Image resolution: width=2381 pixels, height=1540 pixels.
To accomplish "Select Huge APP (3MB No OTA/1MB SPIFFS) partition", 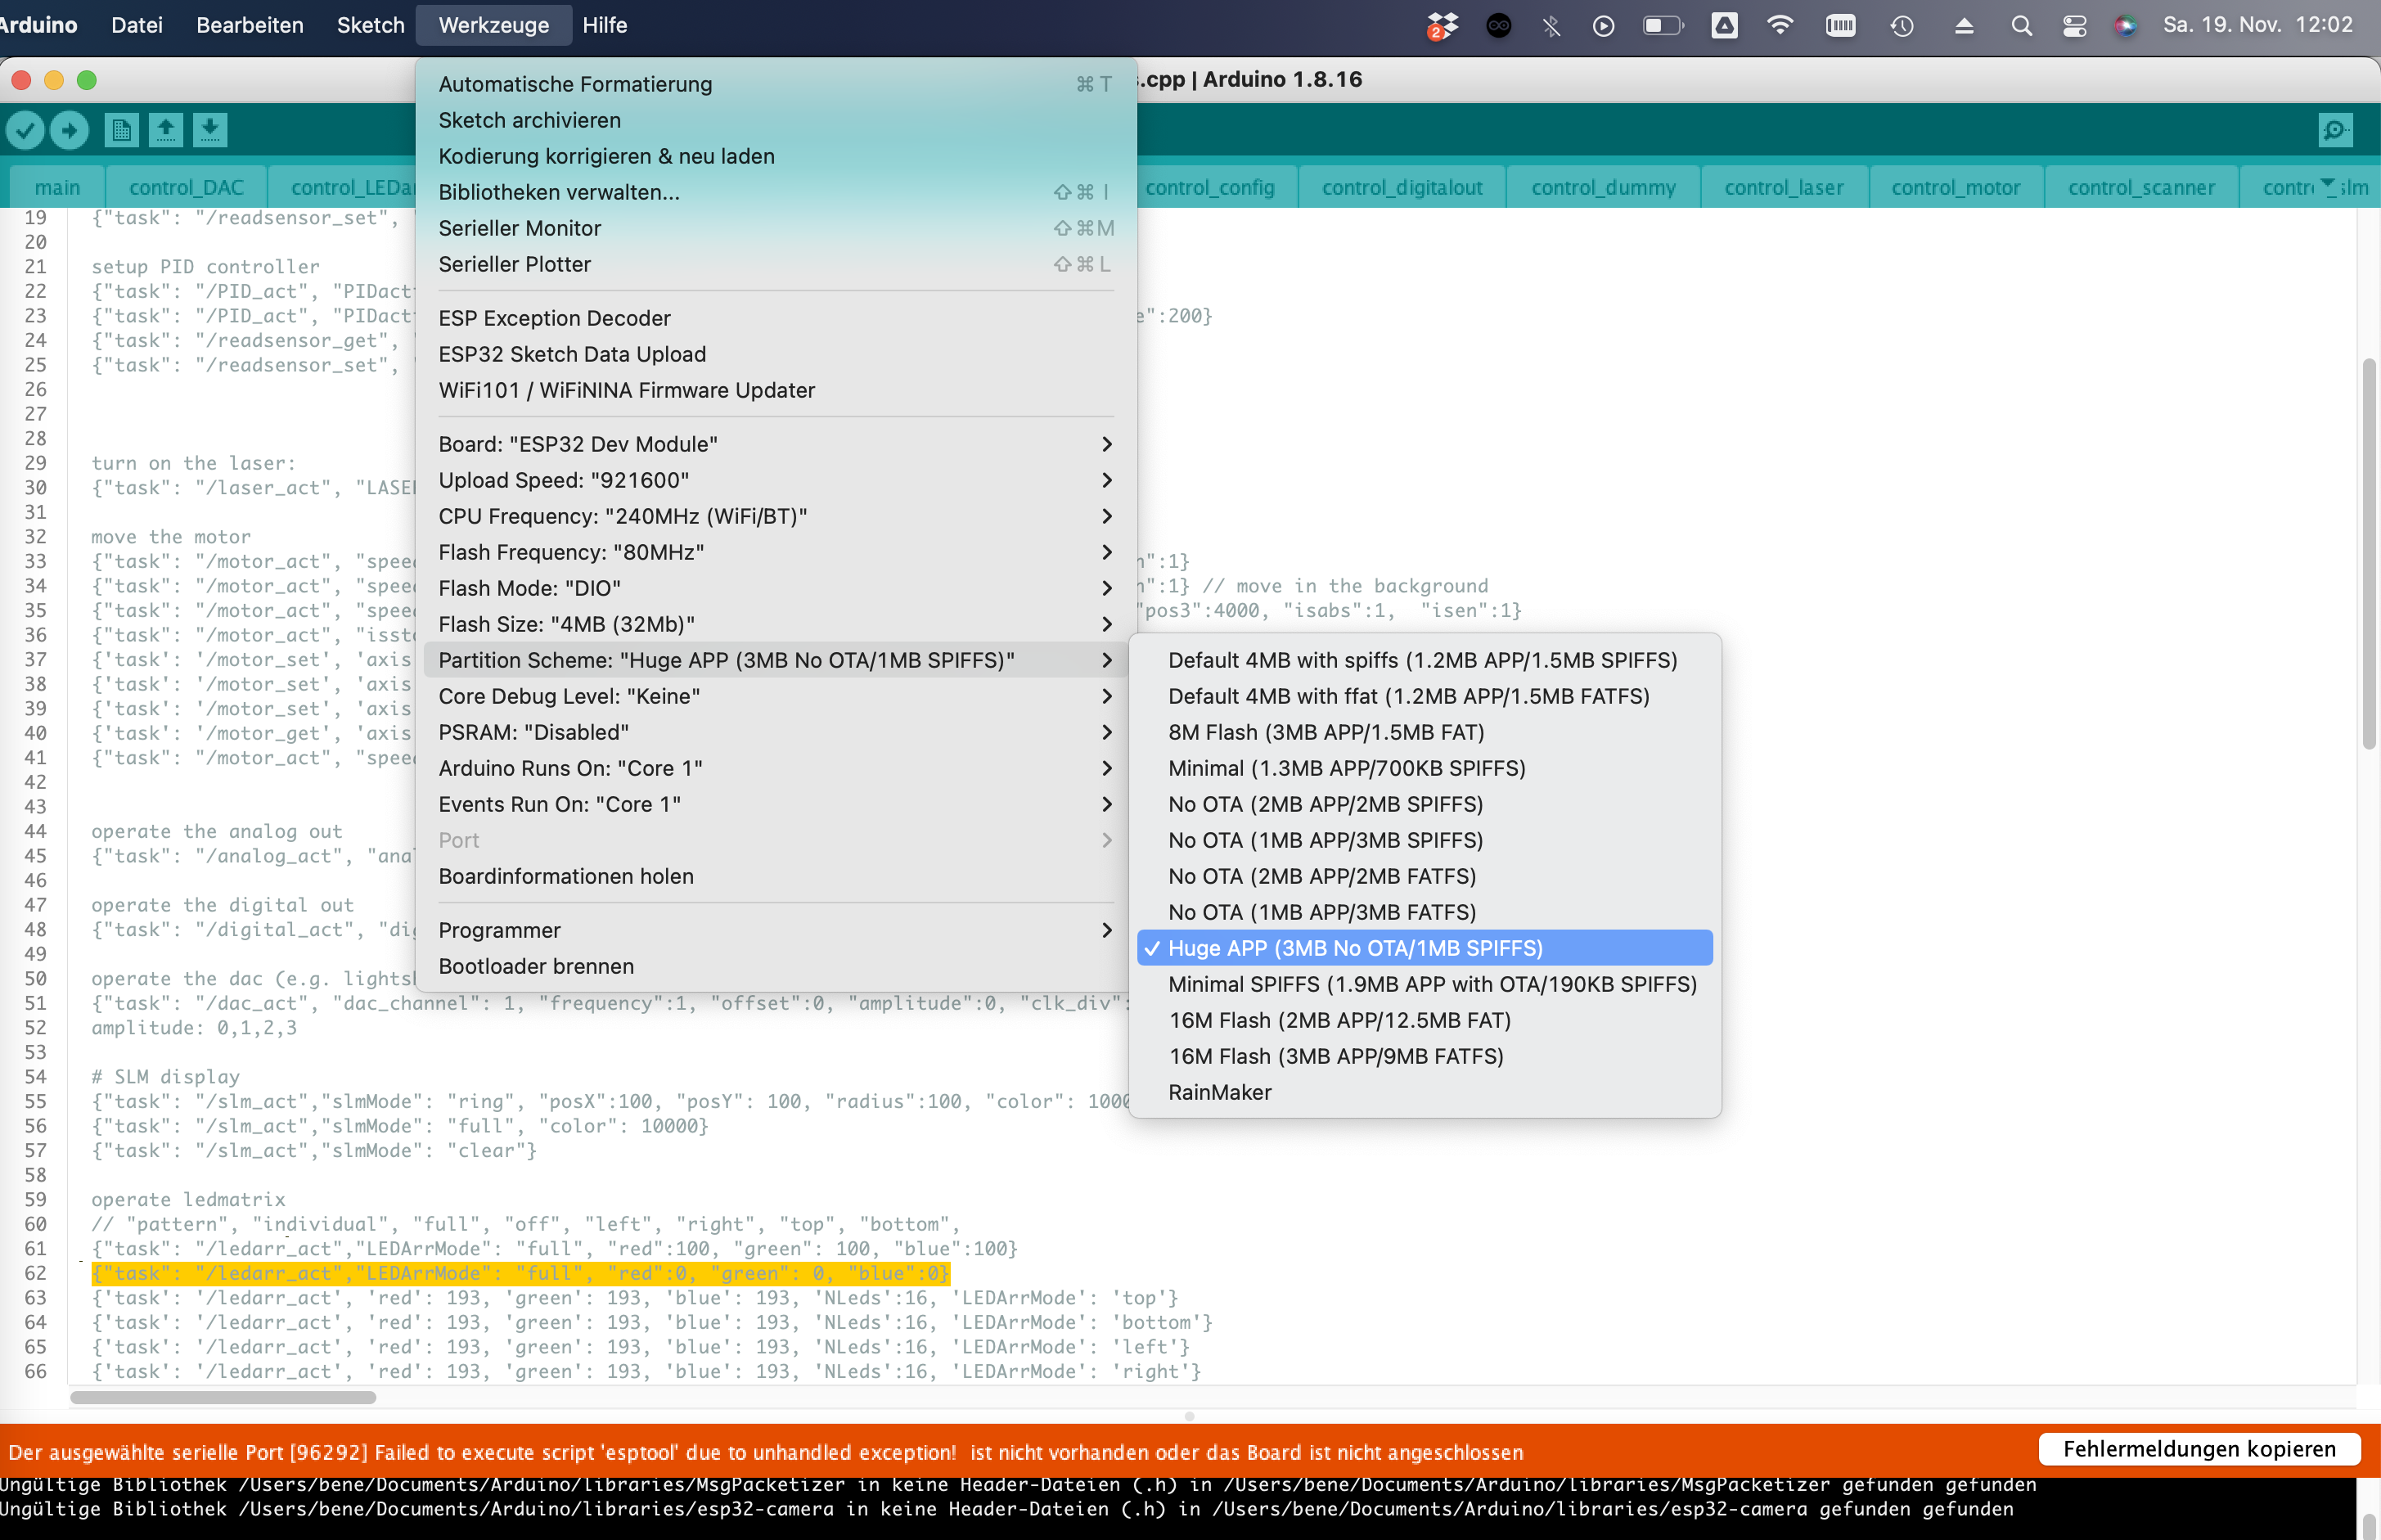I will click(x=1355, y=948).
